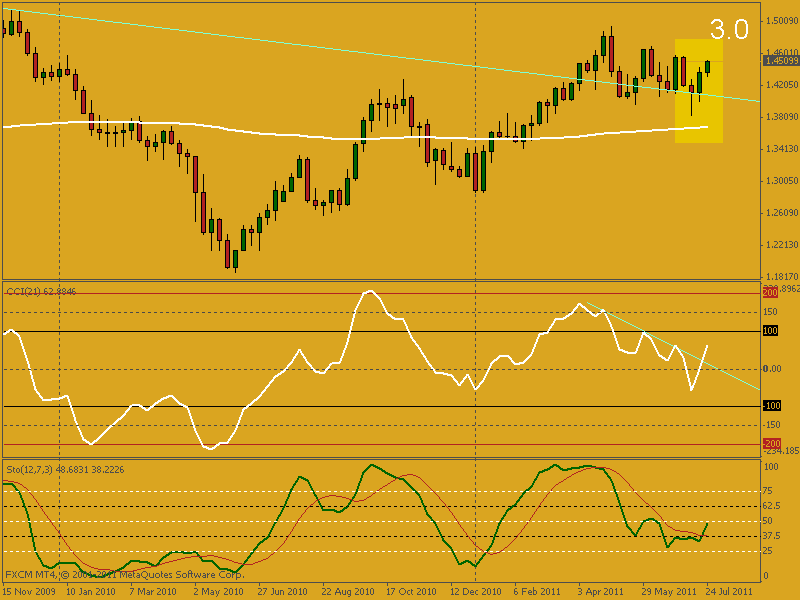Click the "3.0" text label on chart
This screenshot has height=600, width=800.
pos(729,30)
